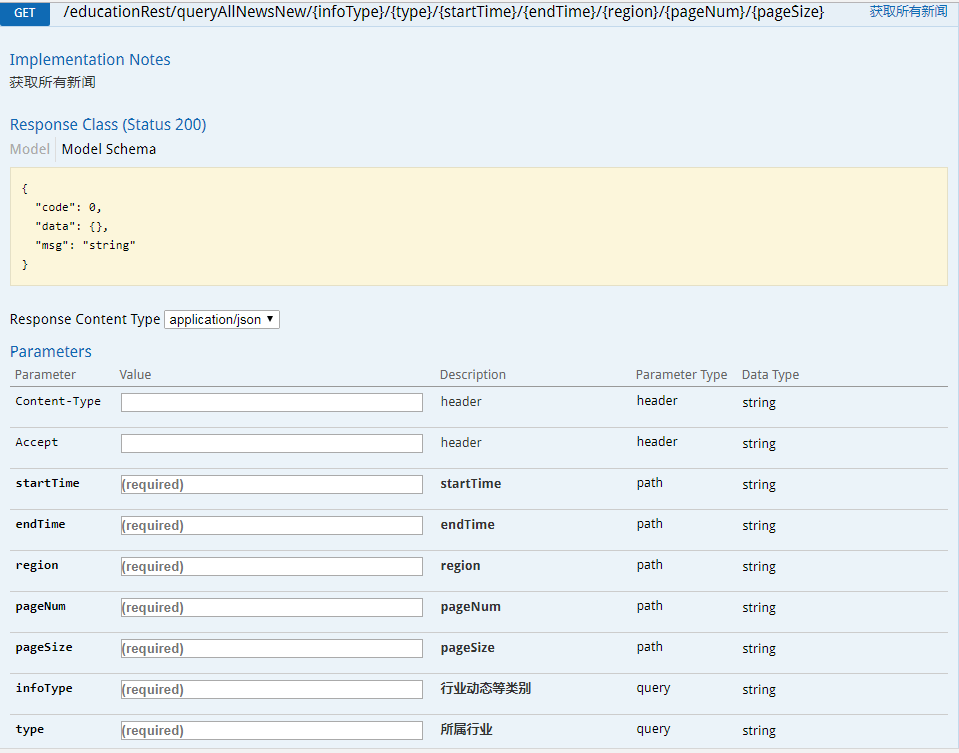Click the Content-Type value input
Image resolution: width=959 pixels, height=753 pixels.
(272, 402)
